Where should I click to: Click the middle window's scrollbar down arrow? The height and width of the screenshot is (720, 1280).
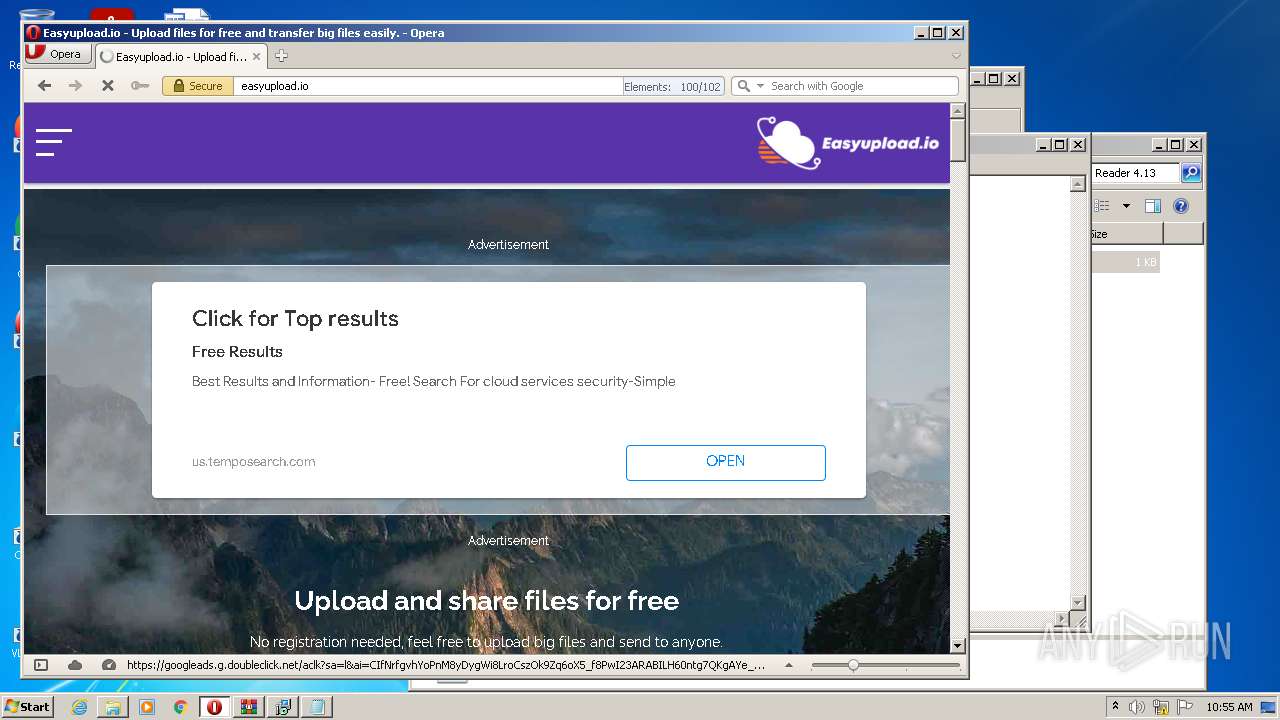[1078, 602]
